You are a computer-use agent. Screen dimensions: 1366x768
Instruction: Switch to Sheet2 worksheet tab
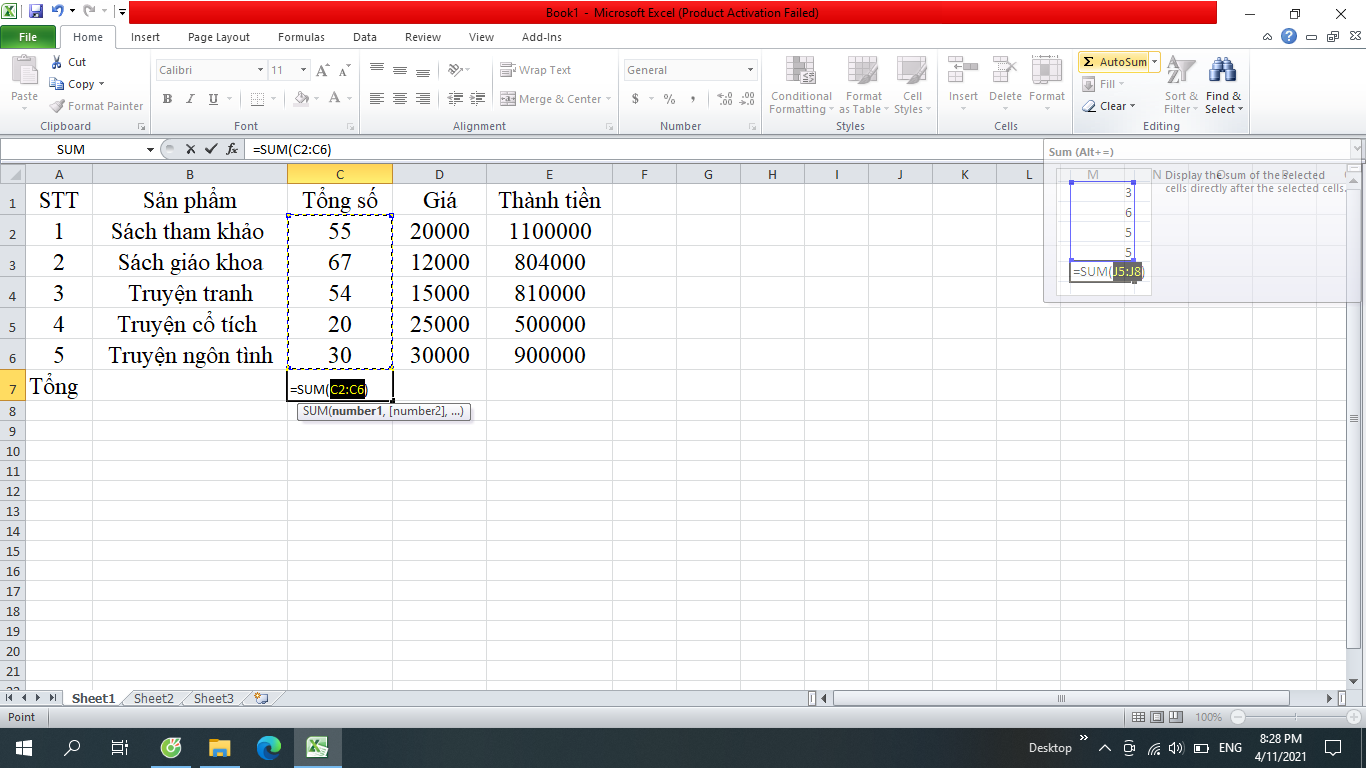click(x=154, y=699)
